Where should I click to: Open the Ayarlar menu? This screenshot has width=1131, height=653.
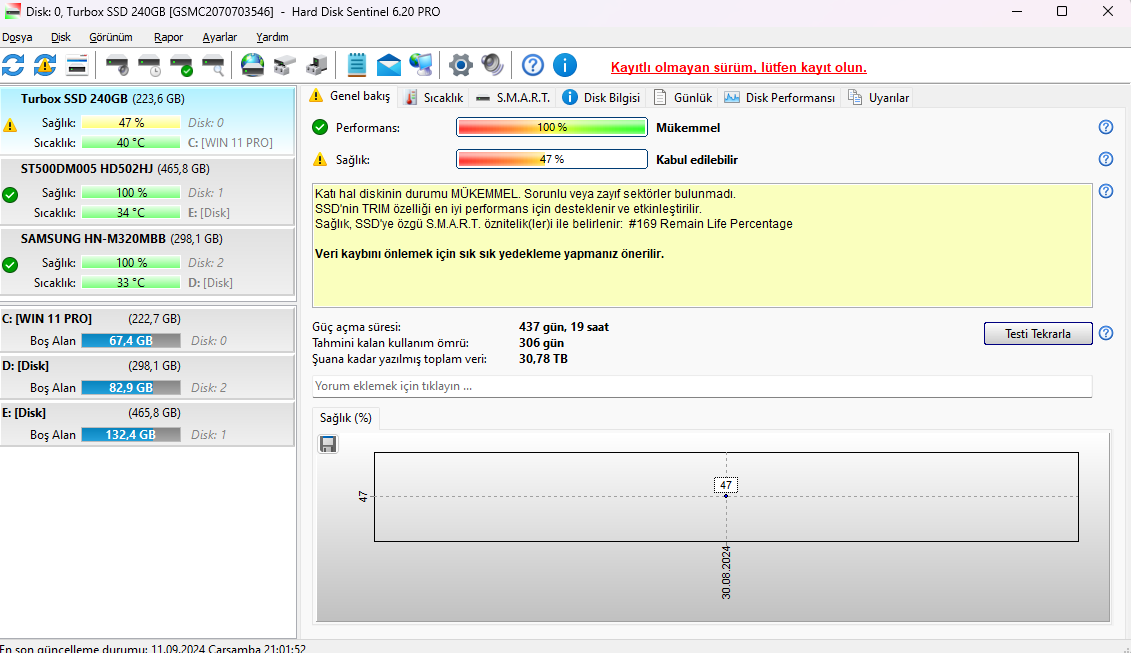219,37
